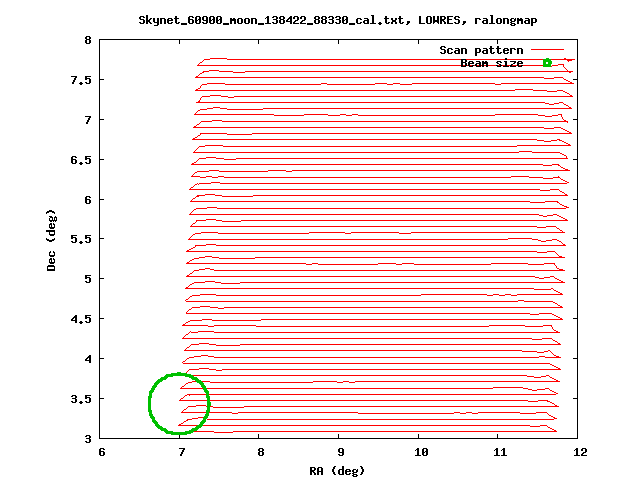Click the y-axis tick label 5
The height and width of the screenshot is (480, 640).
coord(88,279)
